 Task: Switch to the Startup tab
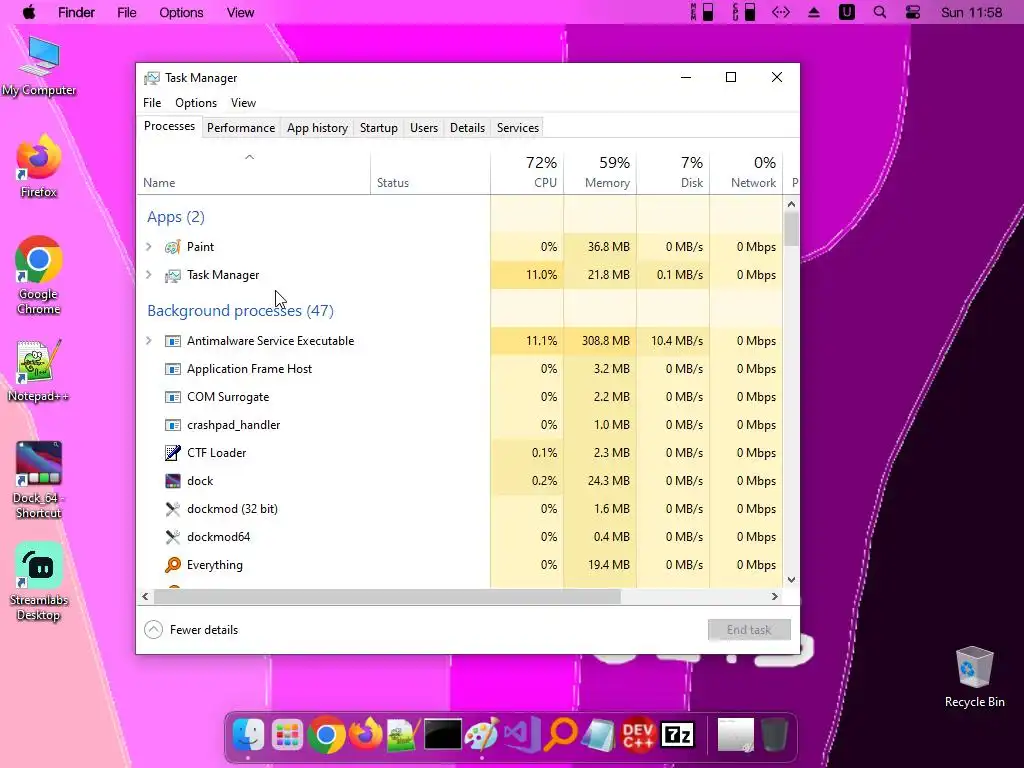379,128
